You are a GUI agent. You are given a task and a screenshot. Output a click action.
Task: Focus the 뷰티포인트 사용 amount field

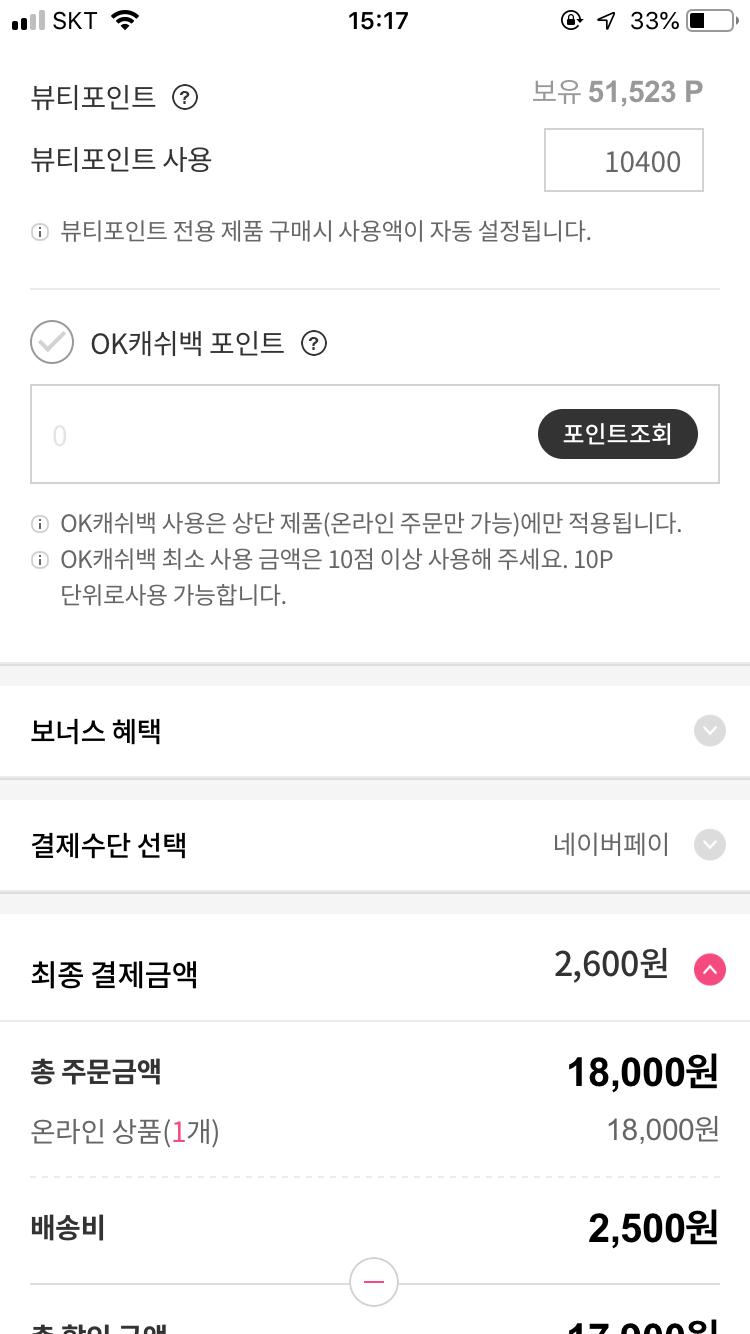tap(623, 160)
